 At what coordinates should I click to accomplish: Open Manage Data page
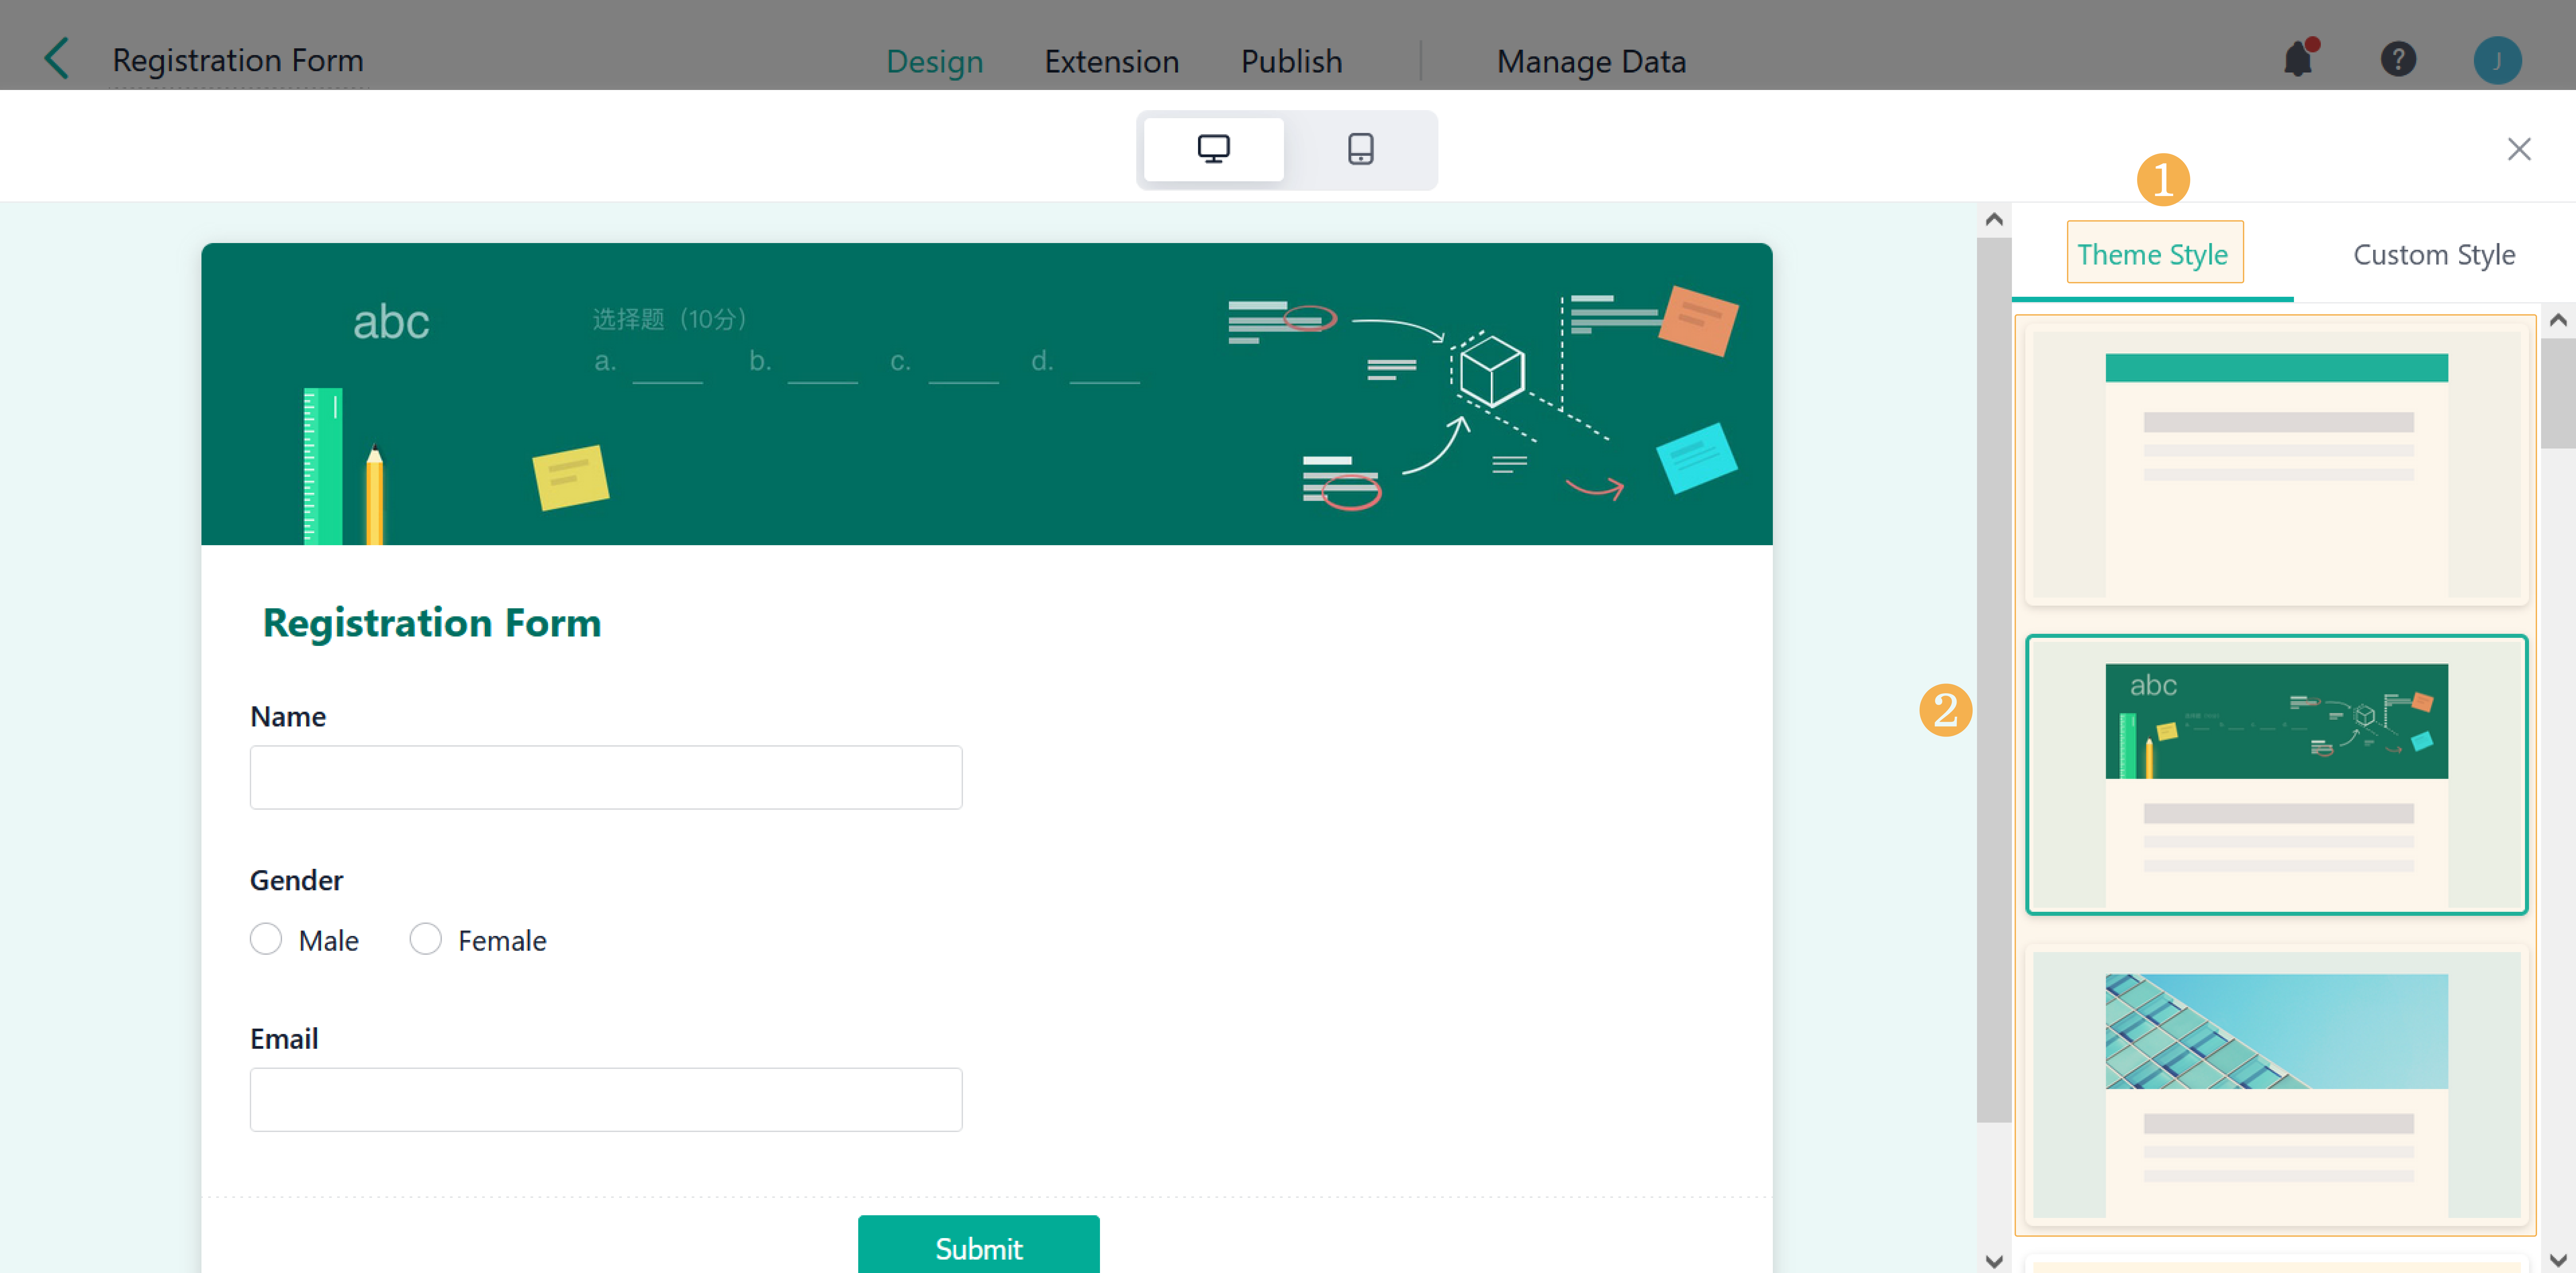tap(1590, 61)
